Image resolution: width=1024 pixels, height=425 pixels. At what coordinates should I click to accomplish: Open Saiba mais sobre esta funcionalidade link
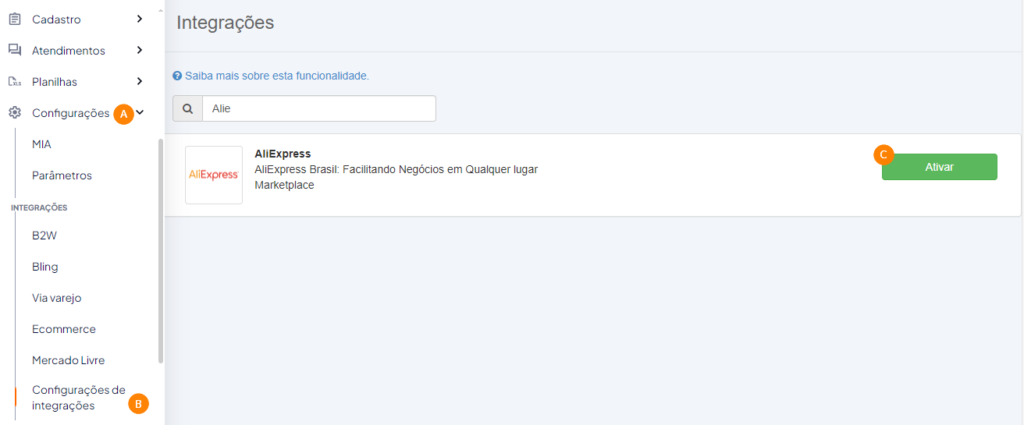click(x=277, y=76)
